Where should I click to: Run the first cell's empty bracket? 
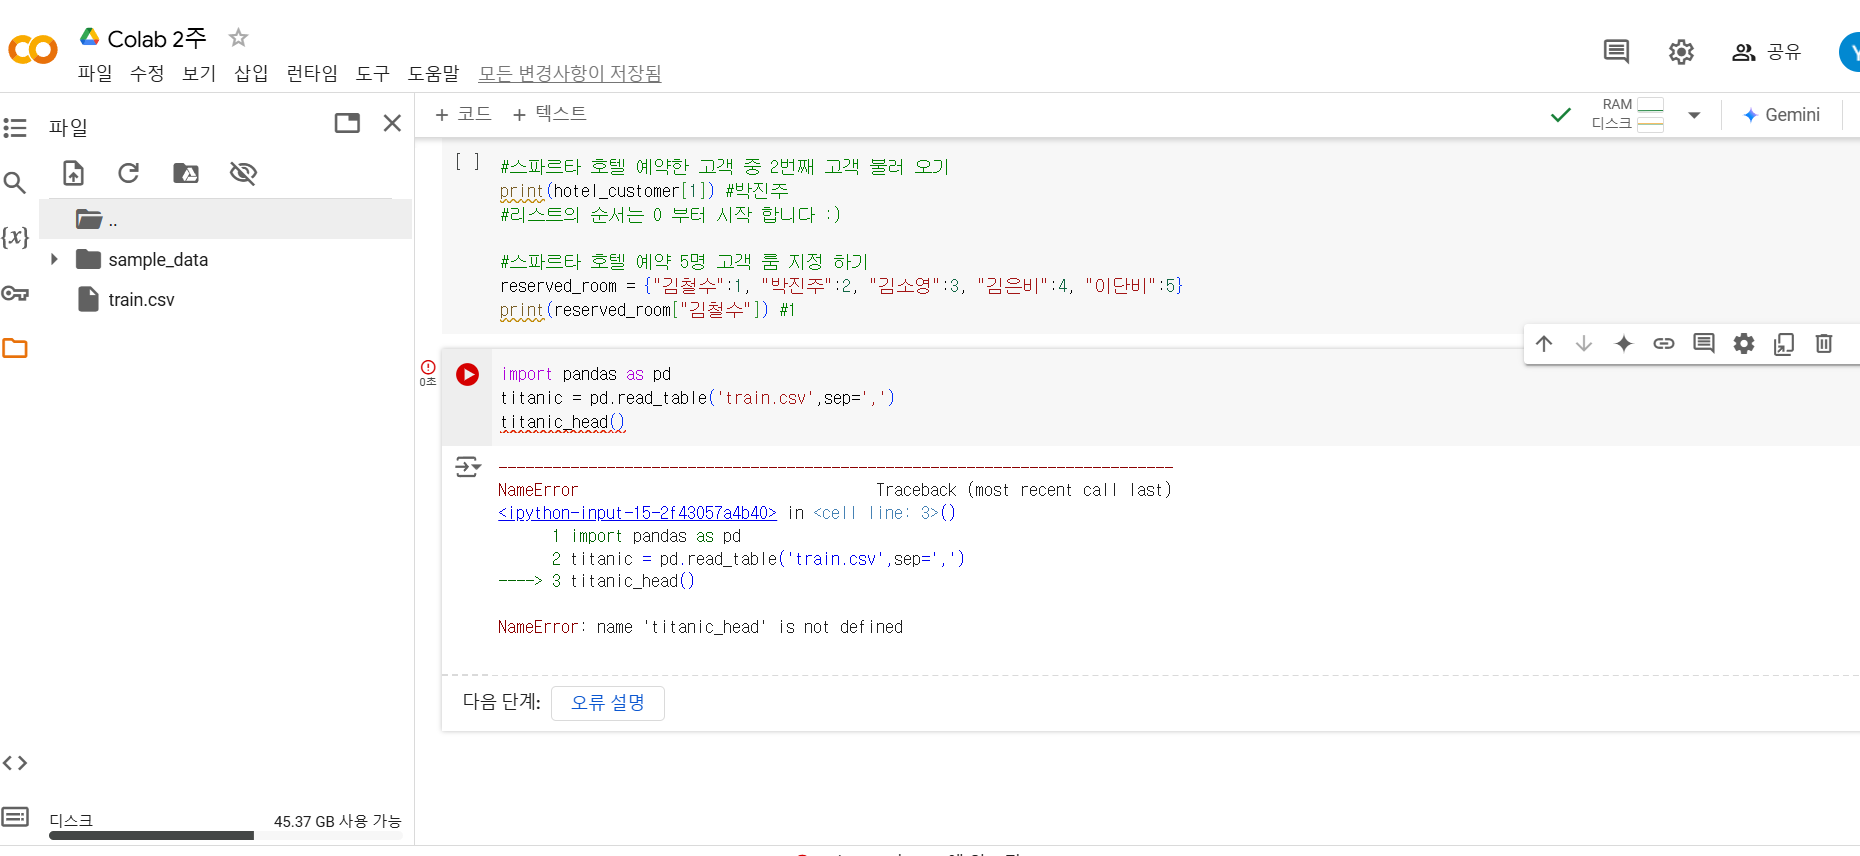[x=467, y=161]
